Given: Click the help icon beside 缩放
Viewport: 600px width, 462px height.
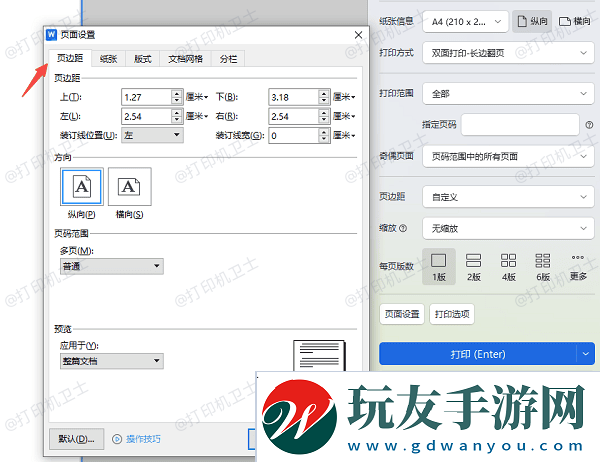Looking at the screenshot, I should click(x=403, y=229).
